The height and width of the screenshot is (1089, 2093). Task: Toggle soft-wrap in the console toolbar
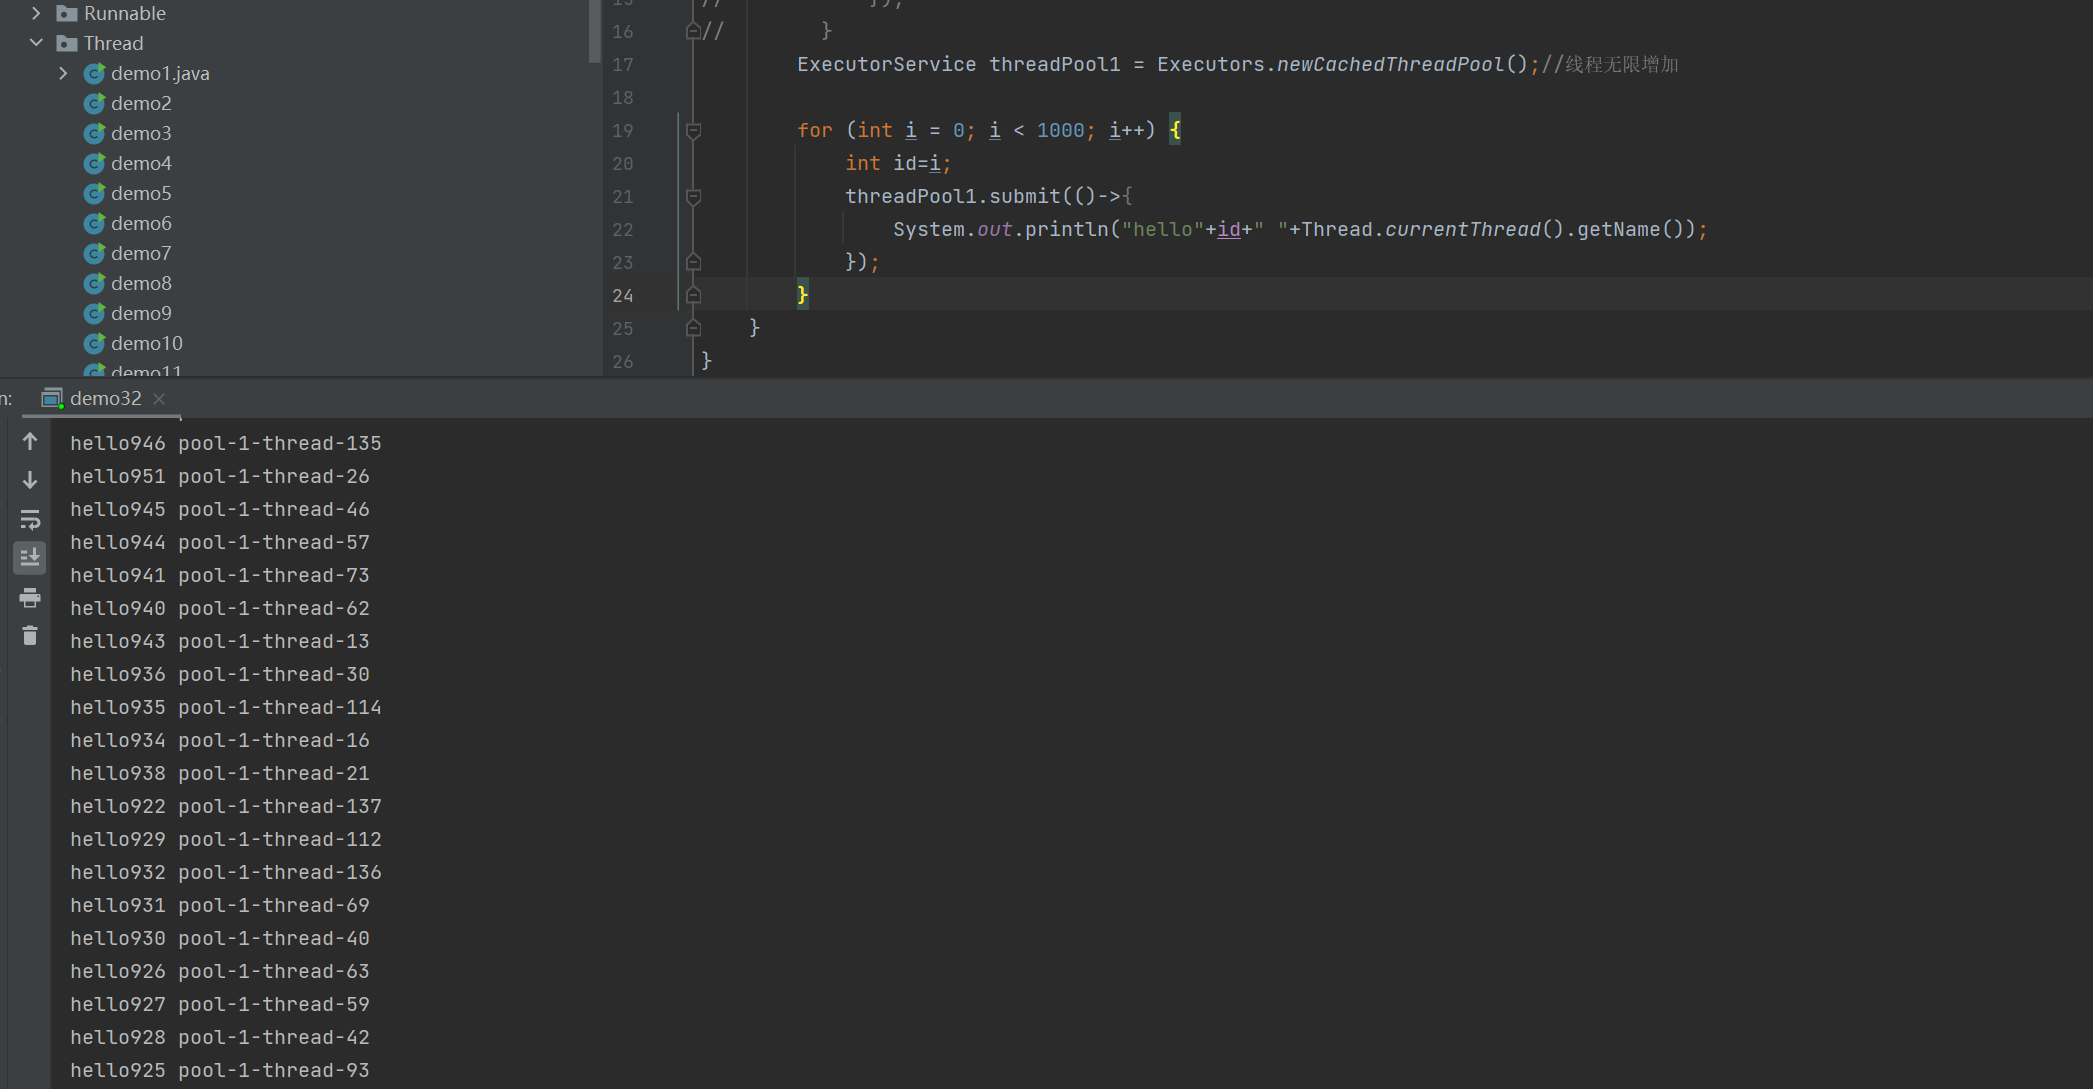click(x=30, y=519)
